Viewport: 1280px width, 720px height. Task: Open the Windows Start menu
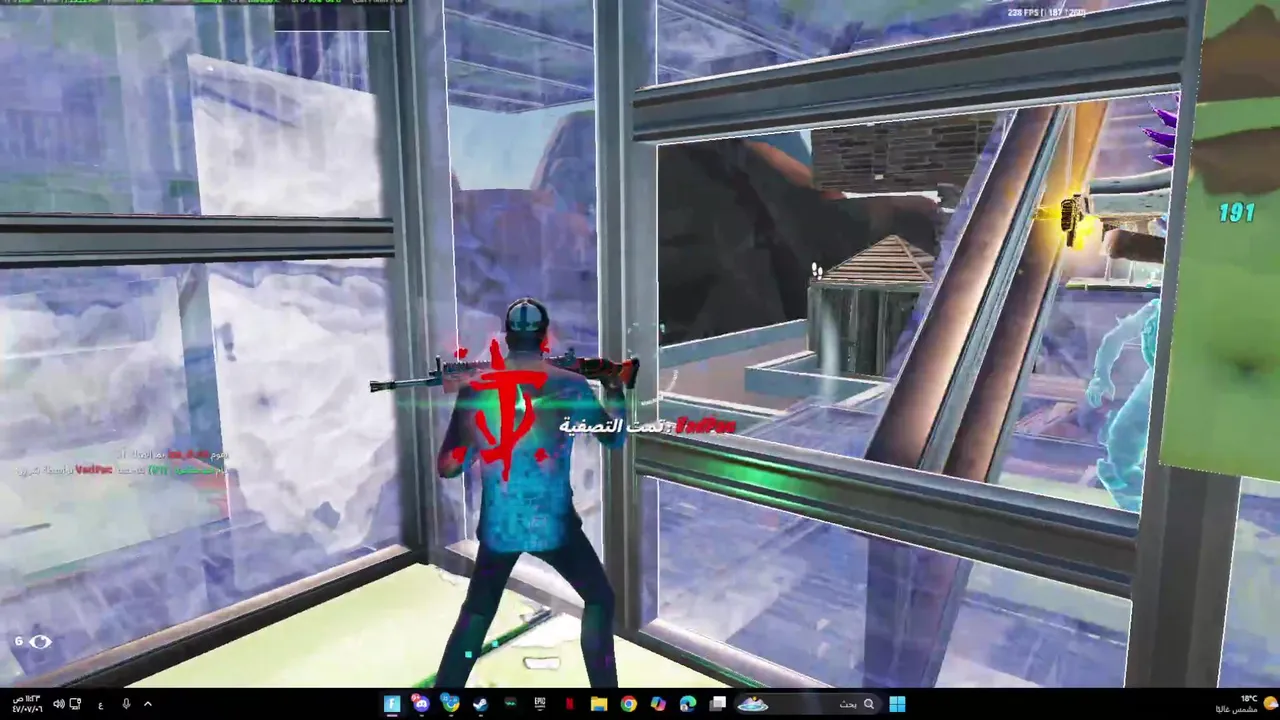897,704
